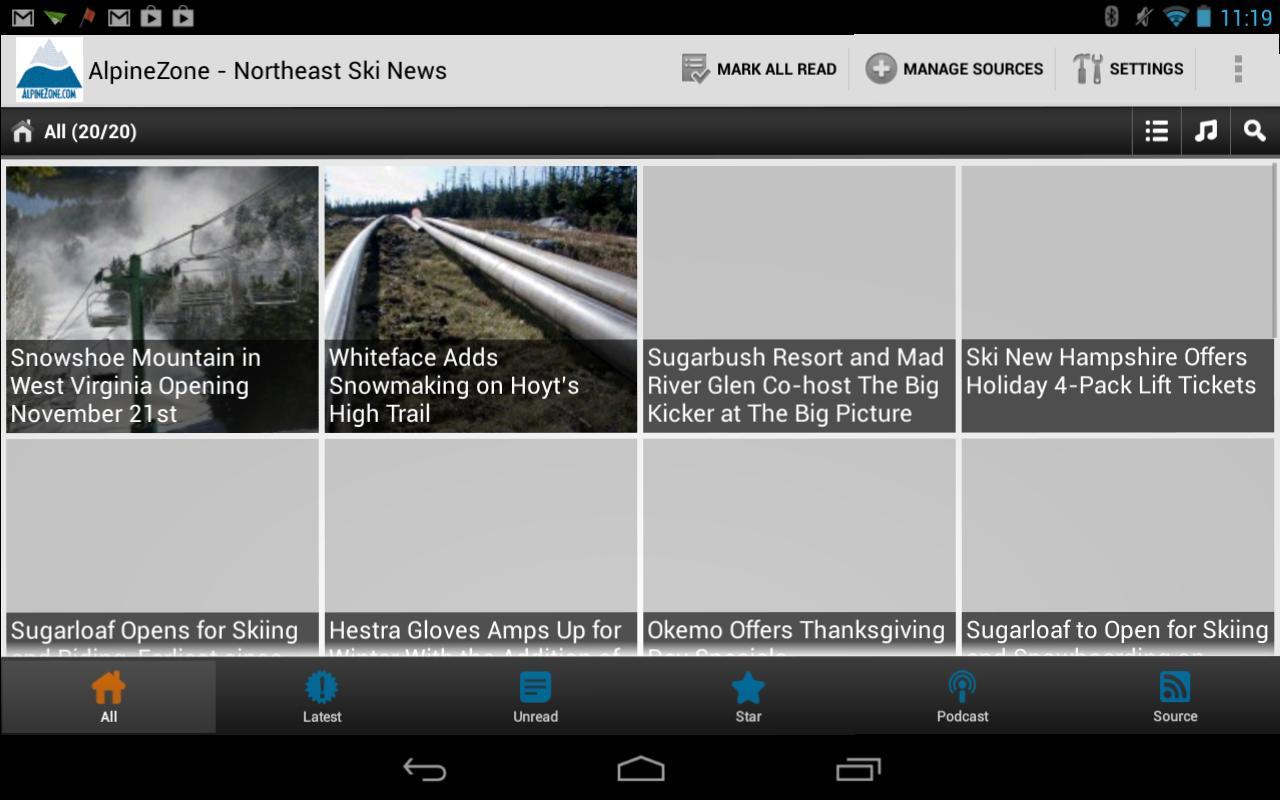
Task: Open the music note player icon
Action: [1205, 131]
